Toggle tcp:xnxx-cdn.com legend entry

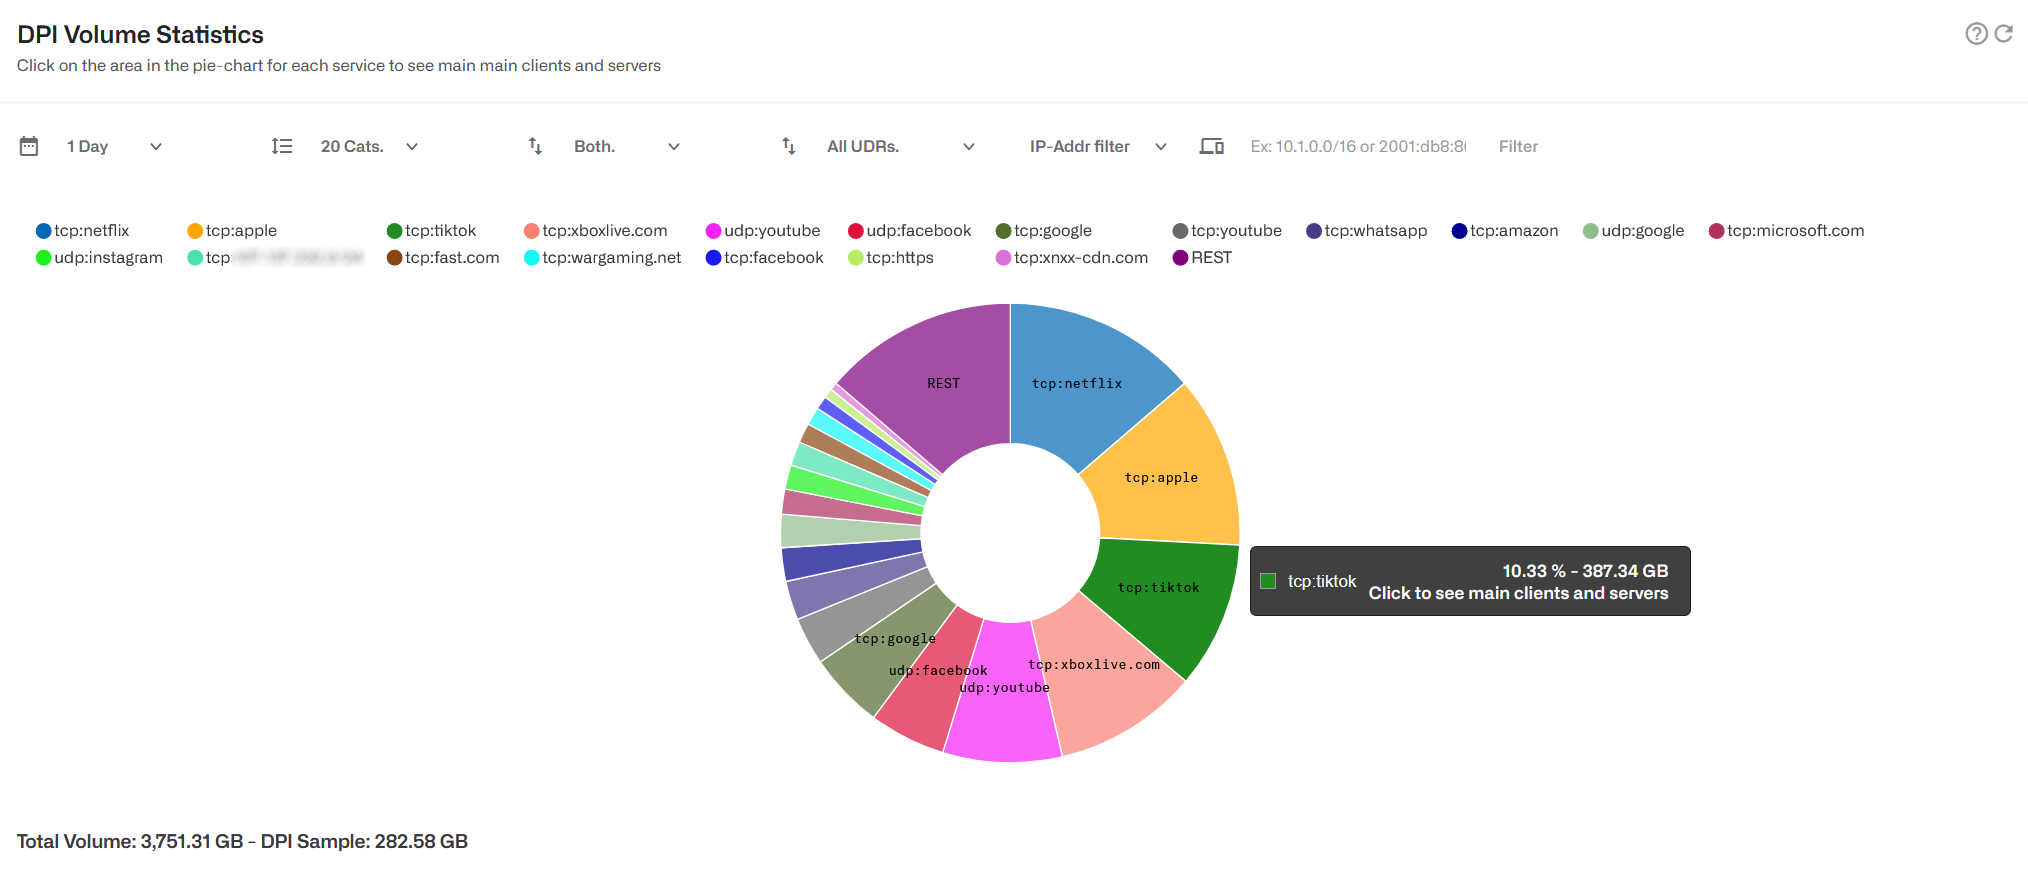click(x=1072, y=257)
